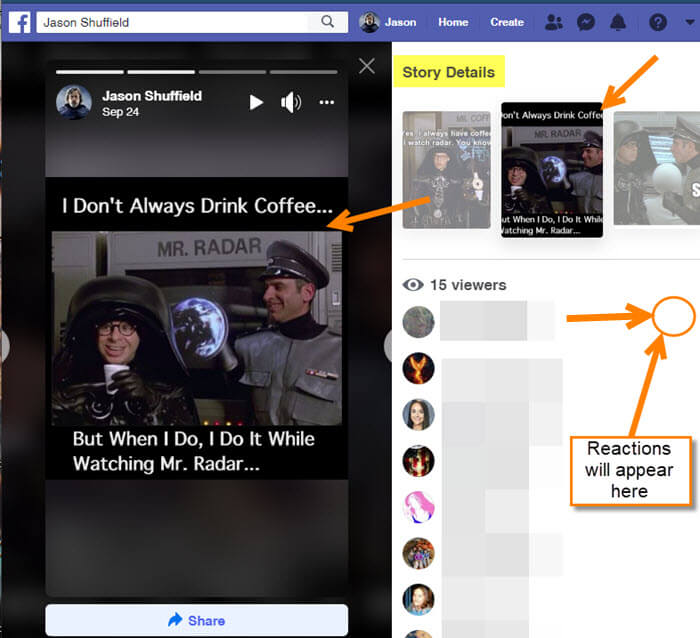Click the 15 viewers eye icon
Viewport: 700px width, 638px height.
[413, 285]
